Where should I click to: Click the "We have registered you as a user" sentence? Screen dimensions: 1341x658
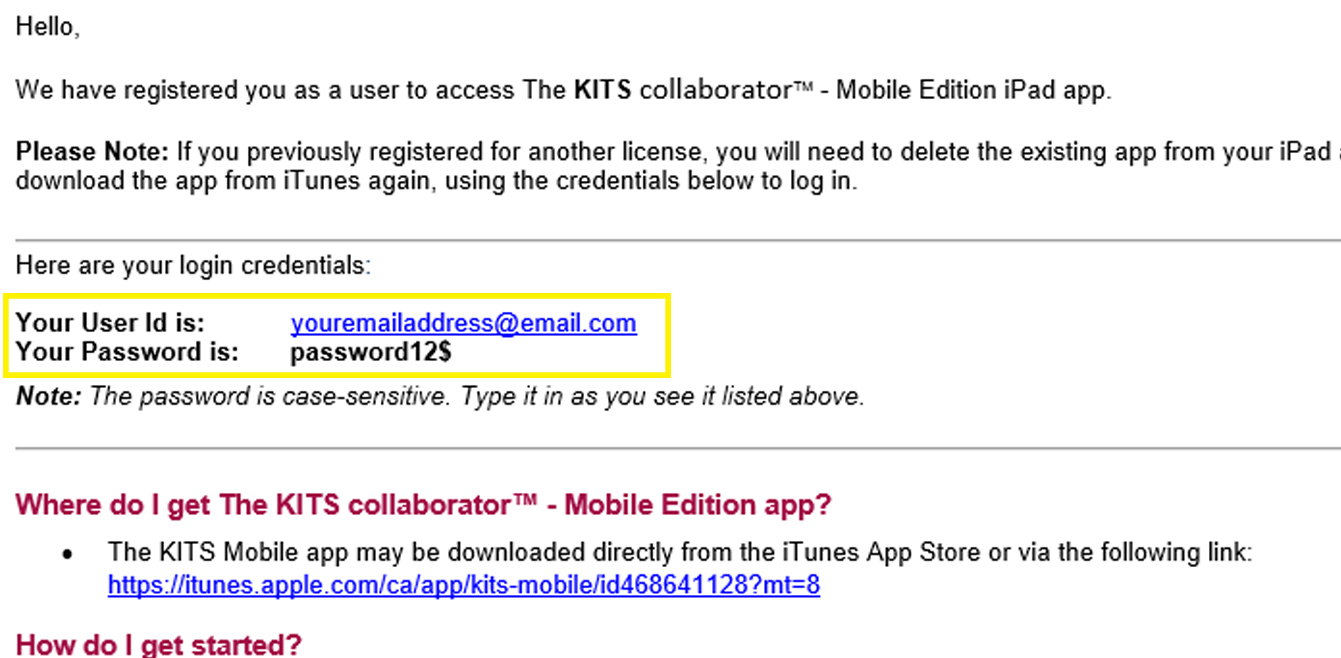[564, 91]
